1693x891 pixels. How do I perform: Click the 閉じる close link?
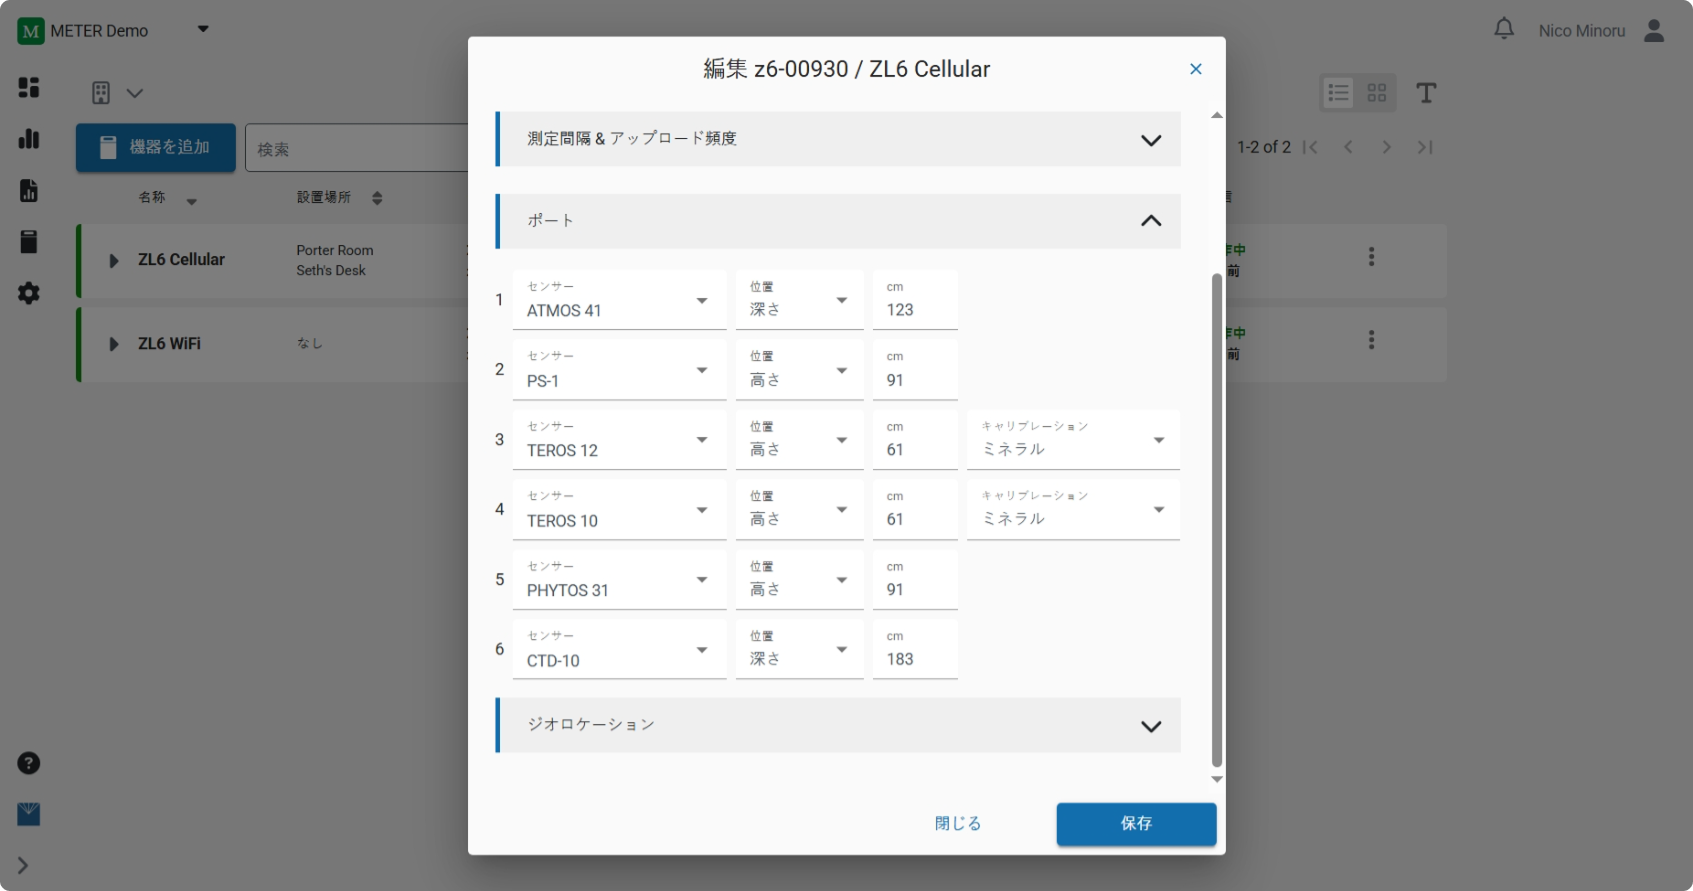[x=958, y=824]
